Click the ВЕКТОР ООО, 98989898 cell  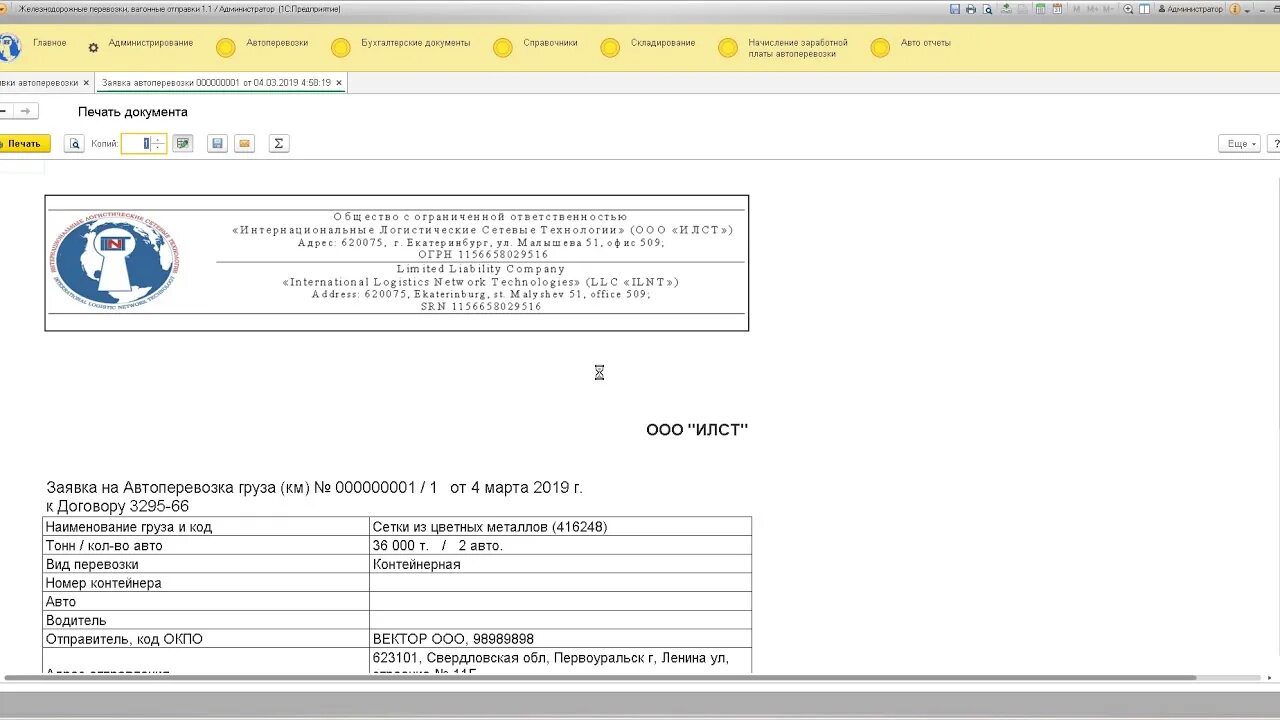tap(560, 639)
